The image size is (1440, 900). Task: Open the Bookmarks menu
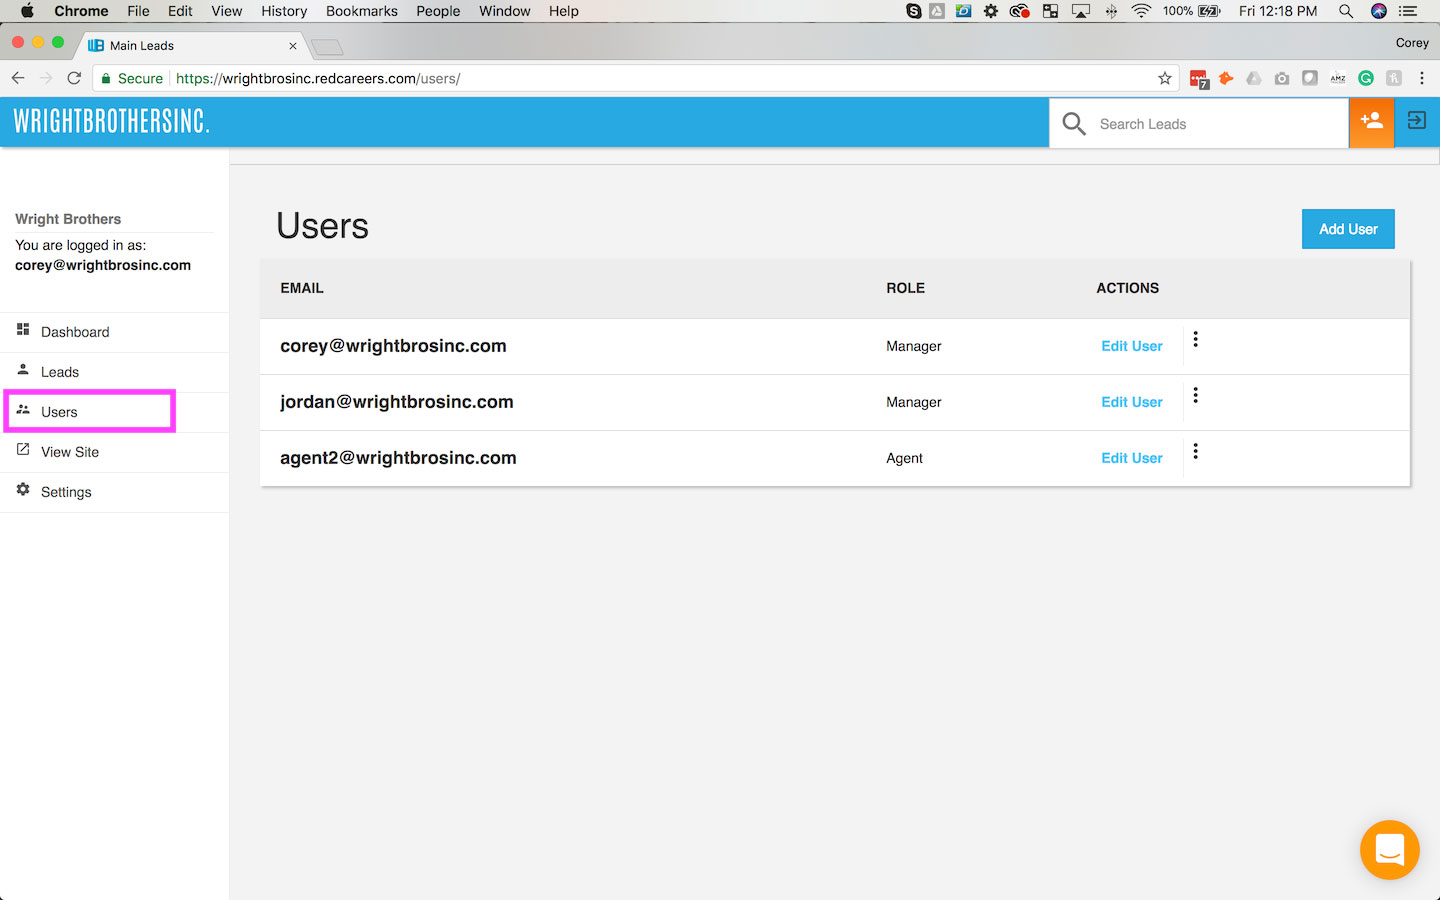(362, 11)
